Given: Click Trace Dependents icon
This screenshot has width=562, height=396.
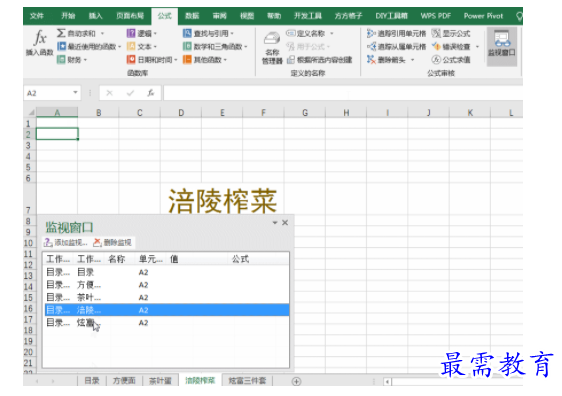Looking at the screenshot, I should click(371, 46).
